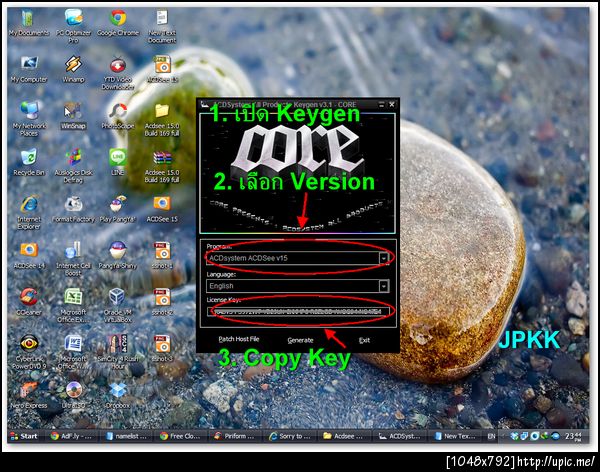Switch to the Sorry to... Internet Explorer taskbar item
Viewport: 600px width, 472px height.
click(x=290, y=436)
